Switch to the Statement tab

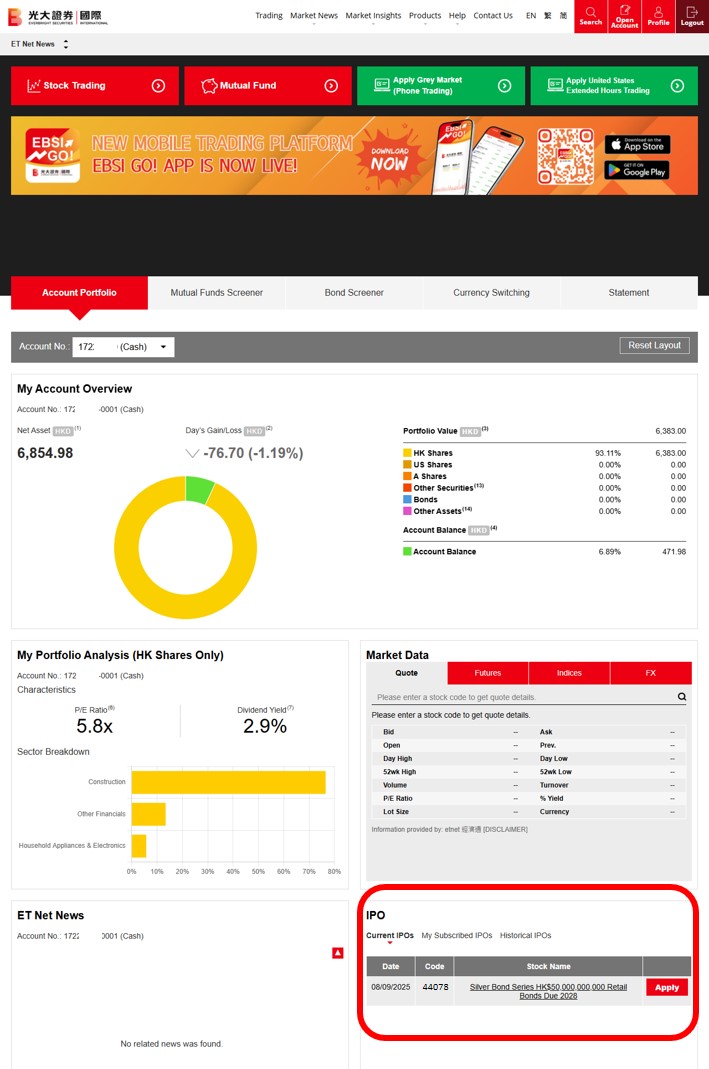point(629,292)
